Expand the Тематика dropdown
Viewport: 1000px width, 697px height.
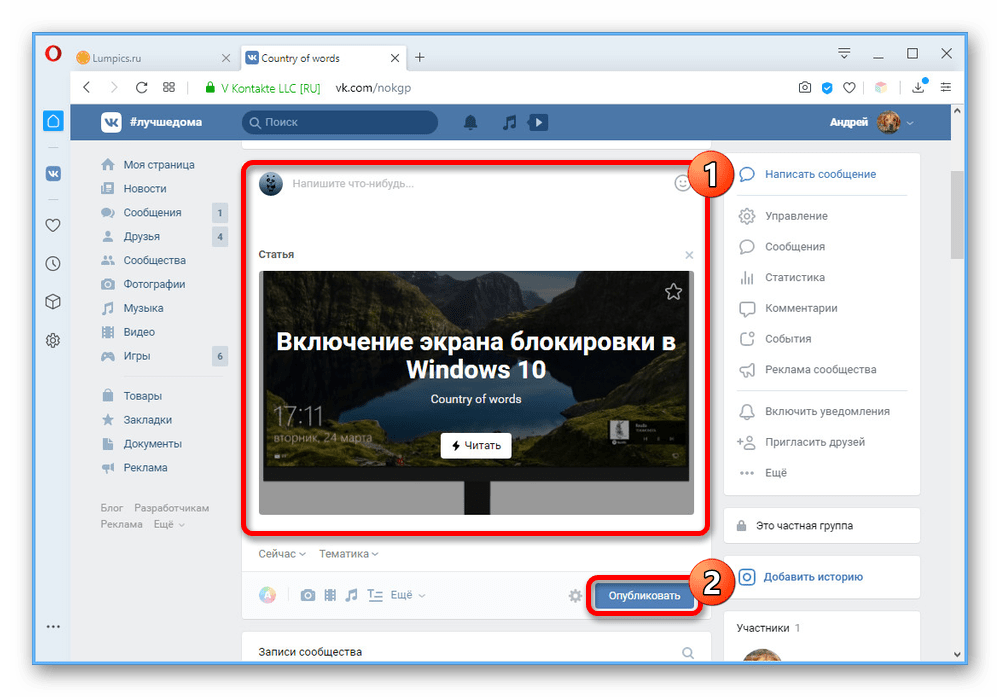[x=348, y=554]
